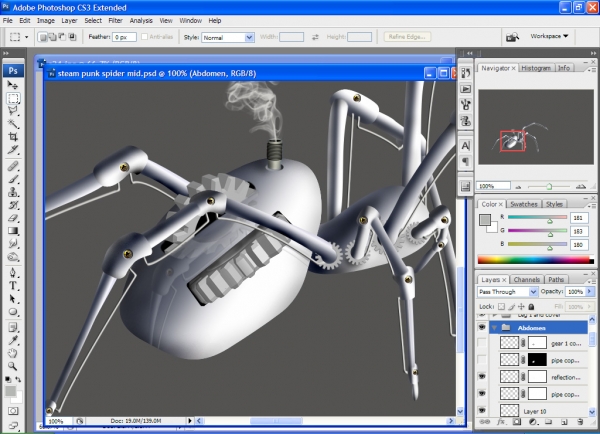
Task: Open the Analysis menu
Action: pos(141,21)
